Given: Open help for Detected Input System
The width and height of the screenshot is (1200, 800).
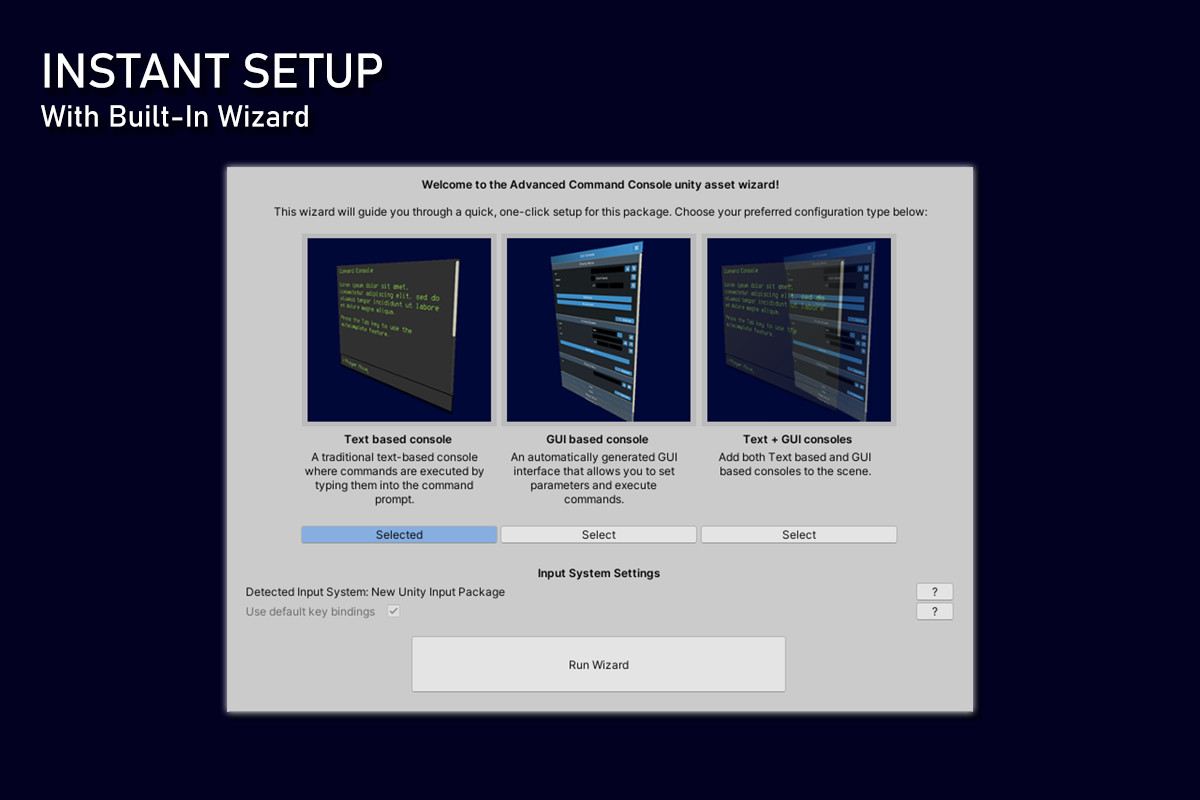Looking at the screenshot, I should pyautogui.click(x=934, y=592).
